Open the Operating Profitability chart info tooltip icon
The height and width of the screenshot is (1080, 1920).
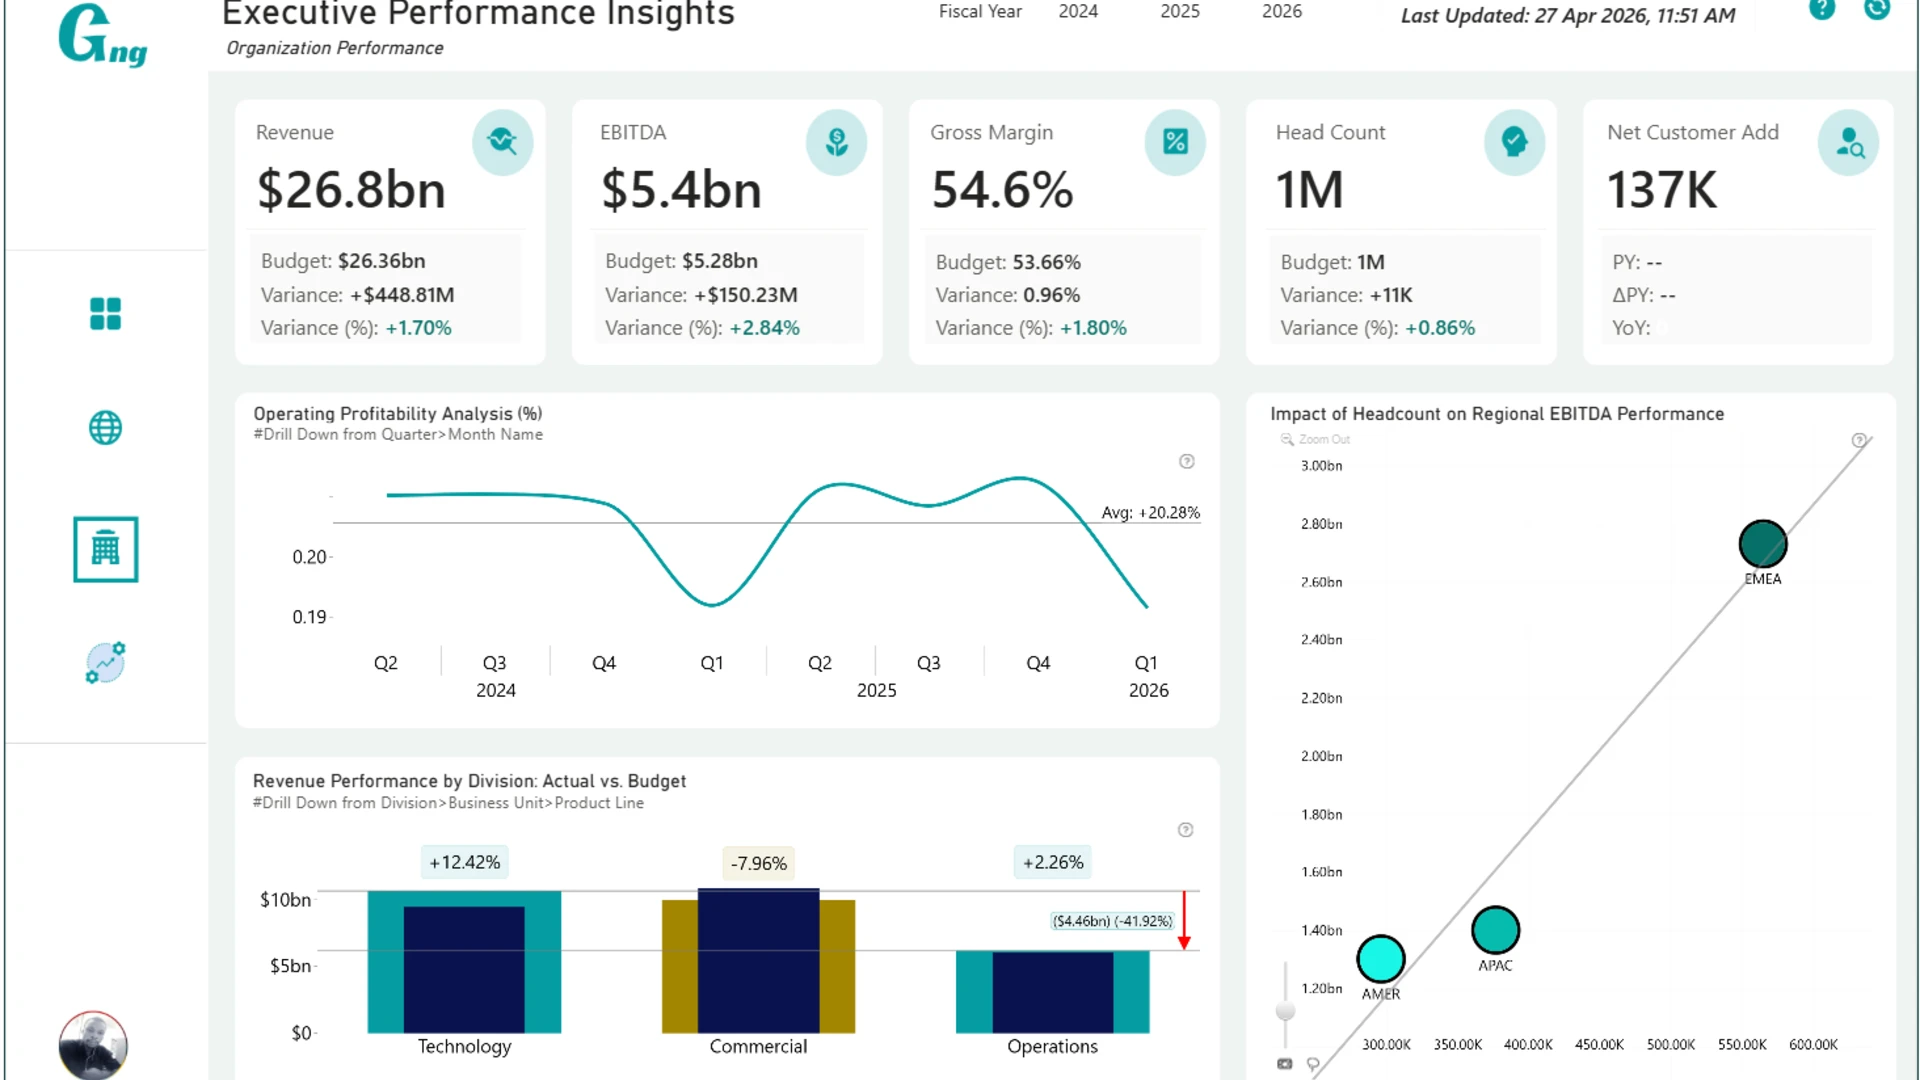pos(1187,461)
